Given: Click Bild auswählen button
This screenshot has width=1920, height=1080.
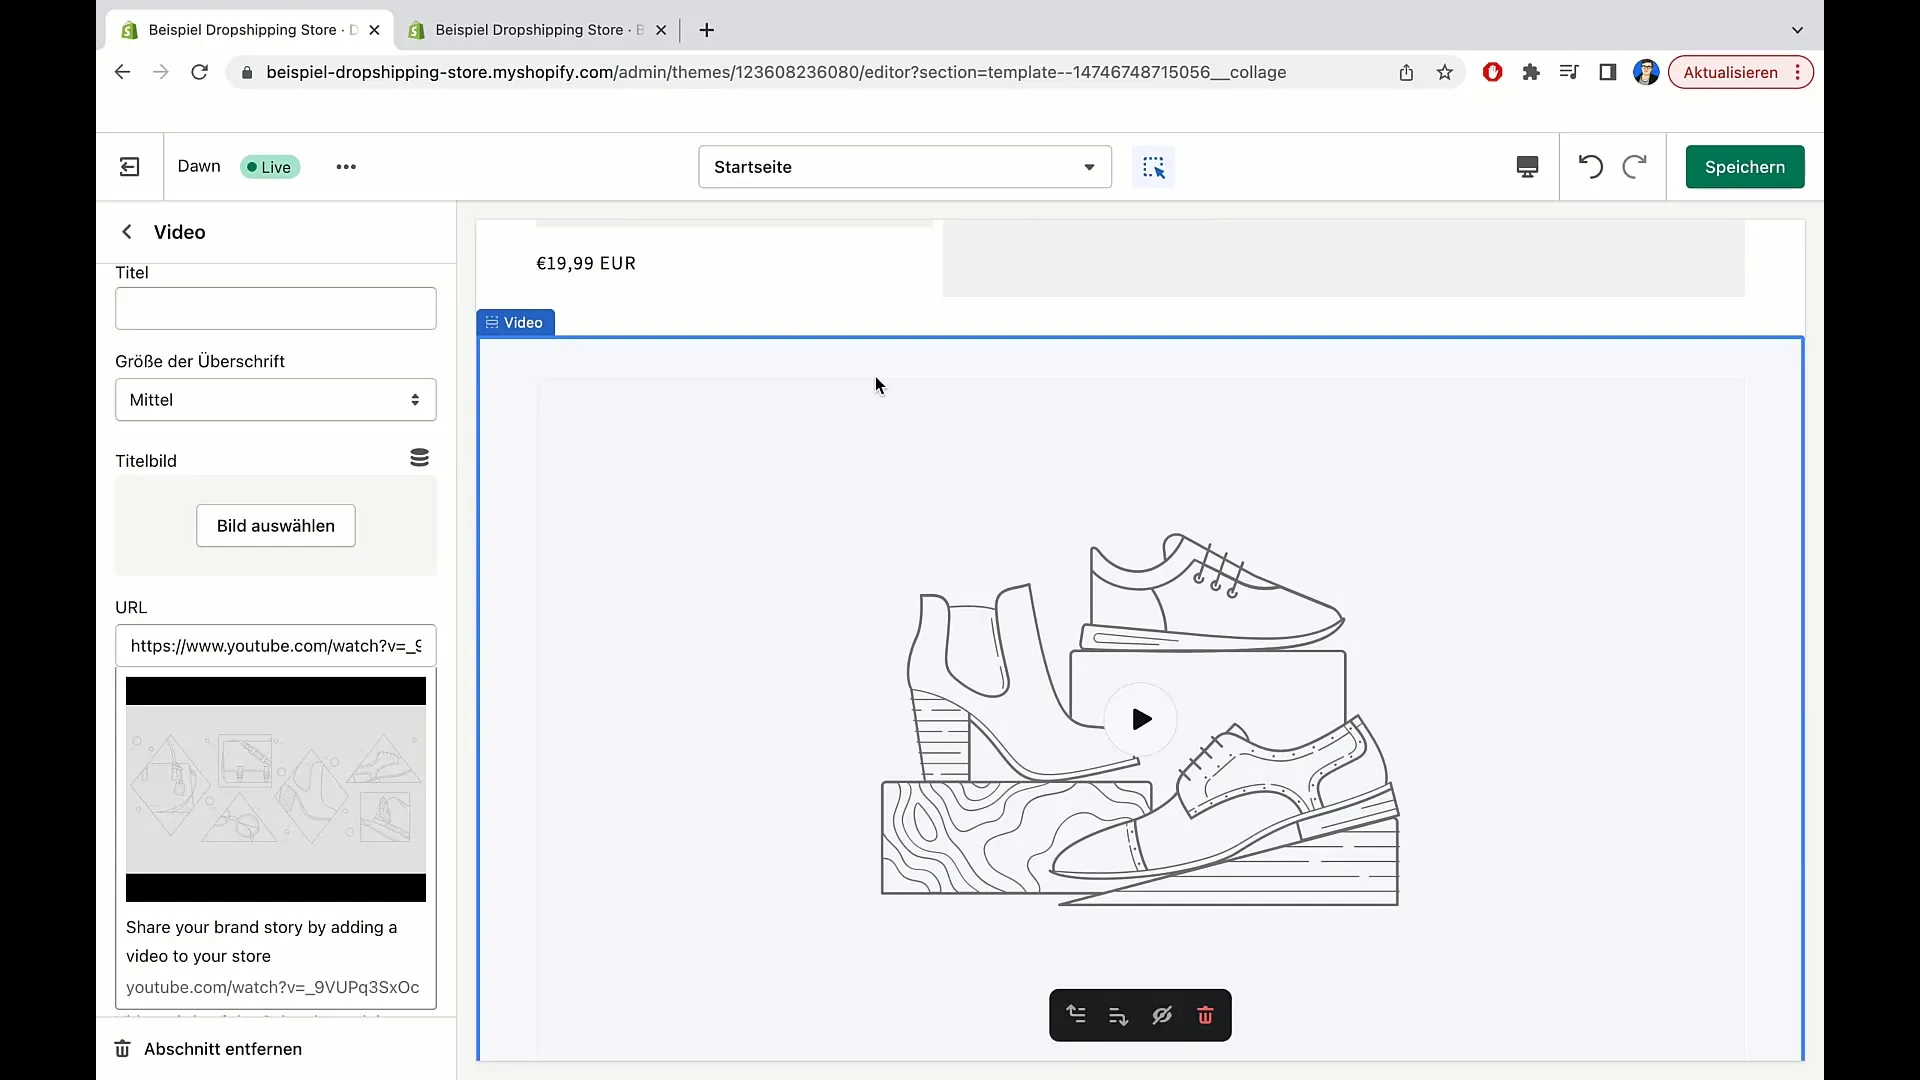Looking at the screenshot, I should click(275, 526).
